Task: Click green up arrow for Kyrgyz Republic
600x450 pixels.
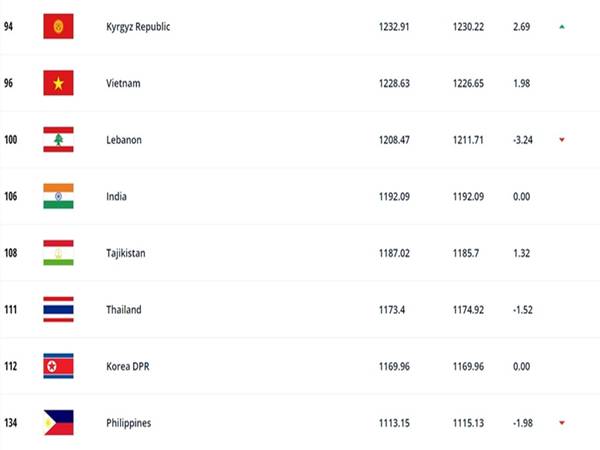Action: (x=562, y=27)
